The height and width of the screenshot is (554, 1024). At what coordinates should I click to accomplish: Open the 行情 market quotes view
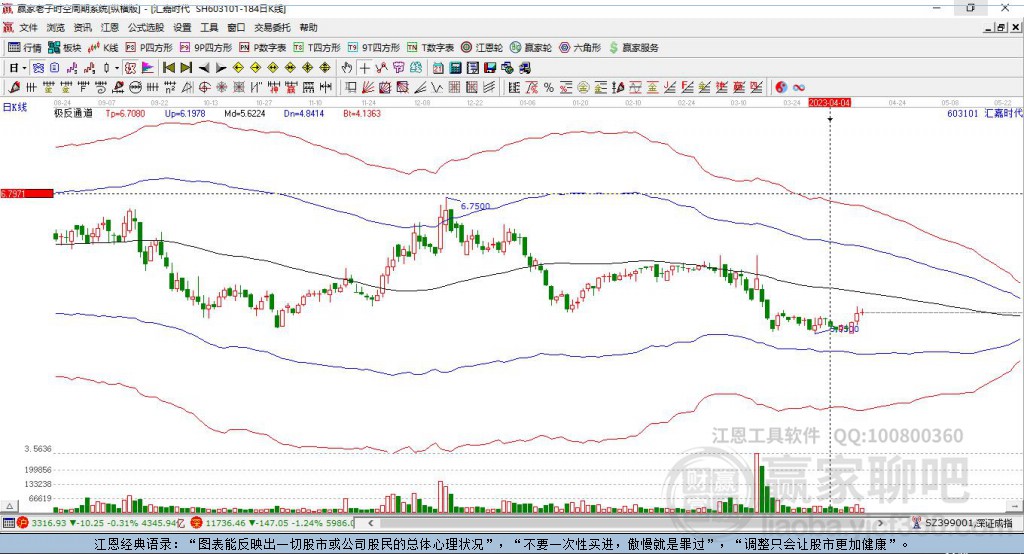click(x=25, y=48)
